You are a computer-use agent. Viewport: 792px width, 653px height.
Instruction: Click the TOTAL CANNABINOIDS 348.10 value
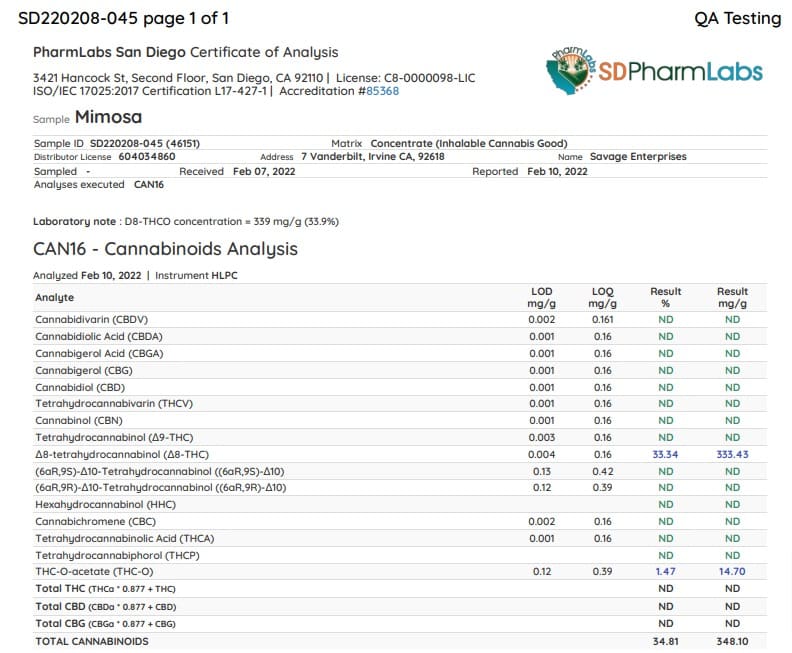tap(732, 641)
